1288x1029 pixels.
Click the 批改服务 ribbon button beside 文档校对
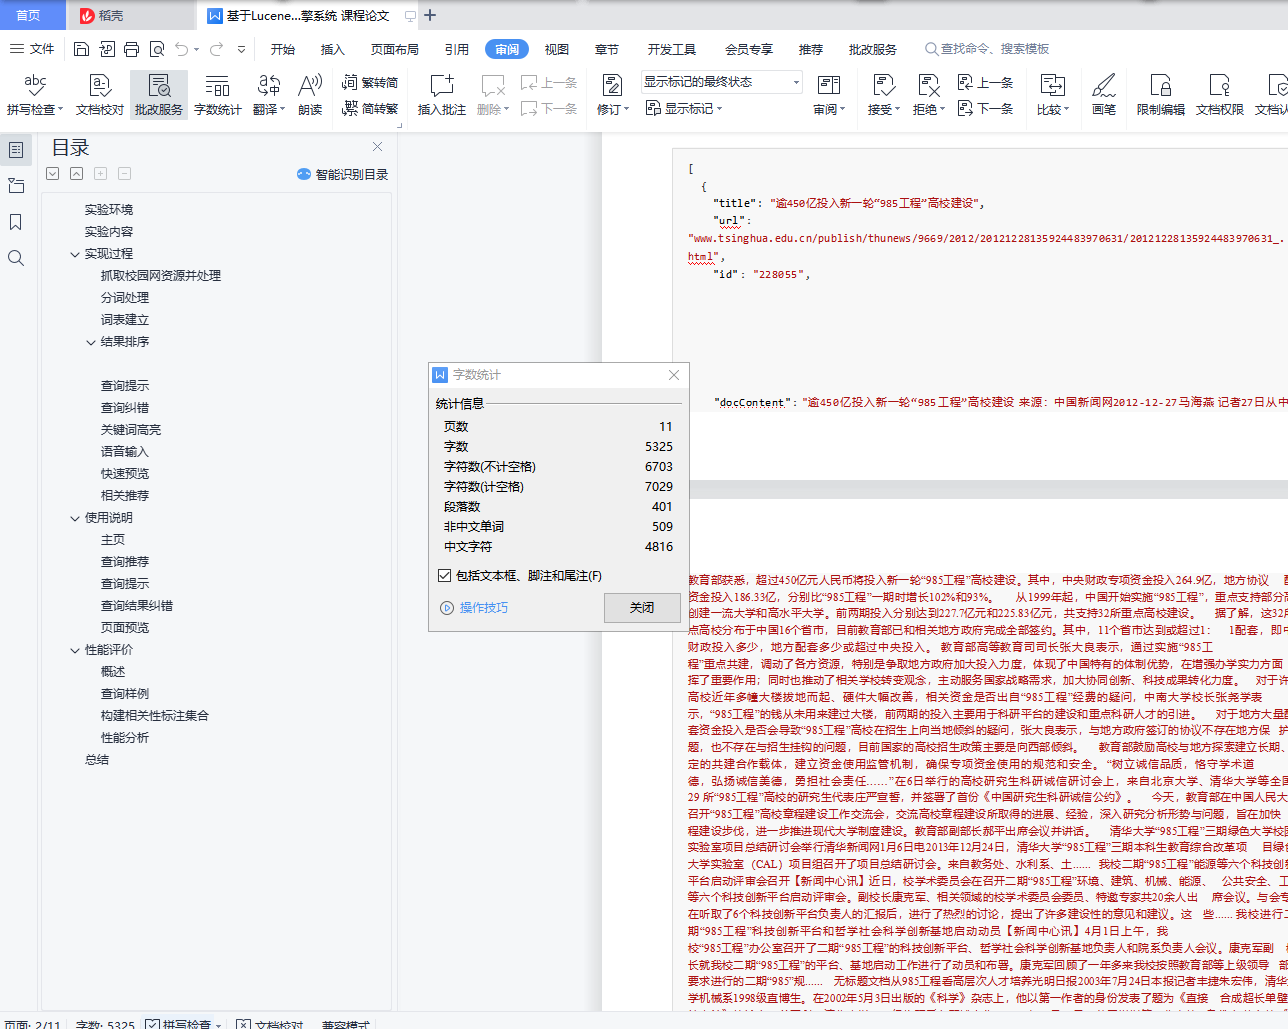click(159, 95)
